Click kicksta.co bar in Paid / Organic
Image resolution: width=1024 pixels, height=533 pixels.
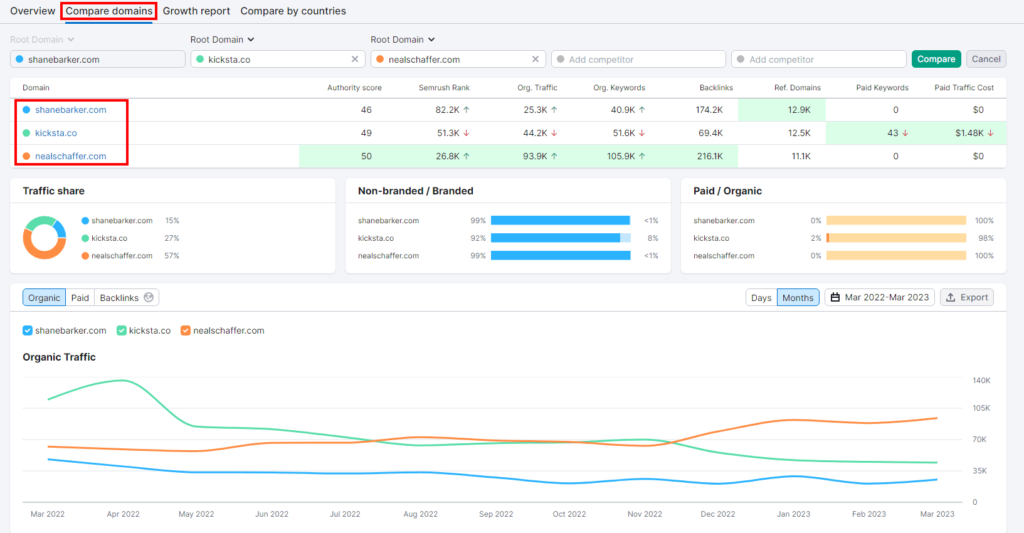[x=896, y=238]
